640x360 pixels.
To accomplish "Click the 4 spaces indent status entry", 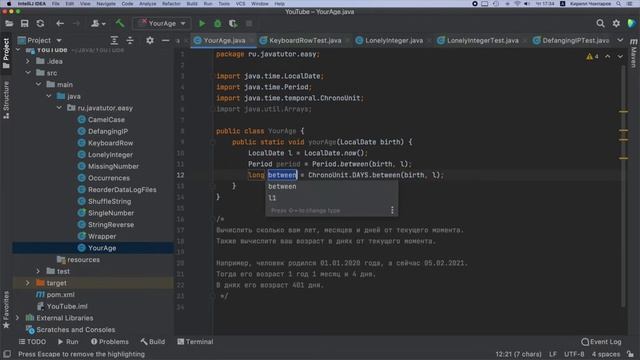I will click(606, 354).
